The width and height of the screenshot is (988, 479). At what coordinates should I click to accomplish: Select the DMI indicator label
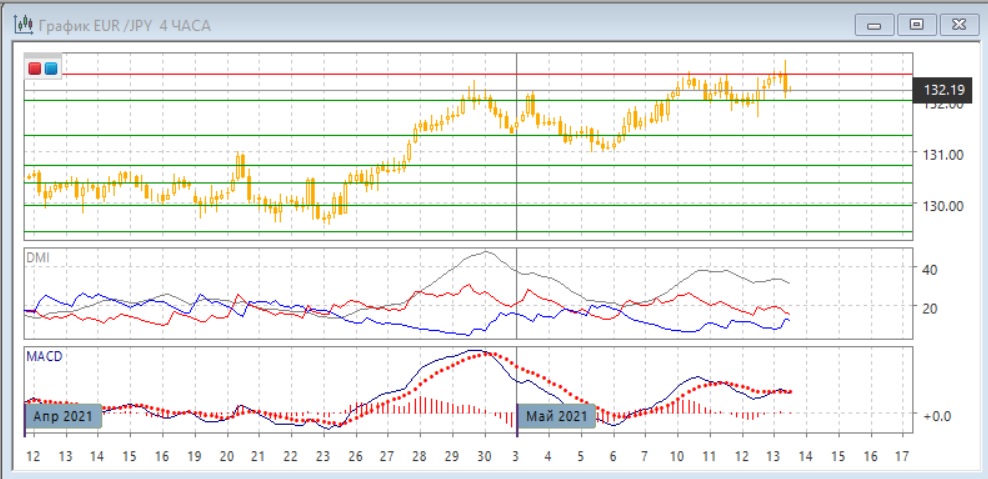37,258
